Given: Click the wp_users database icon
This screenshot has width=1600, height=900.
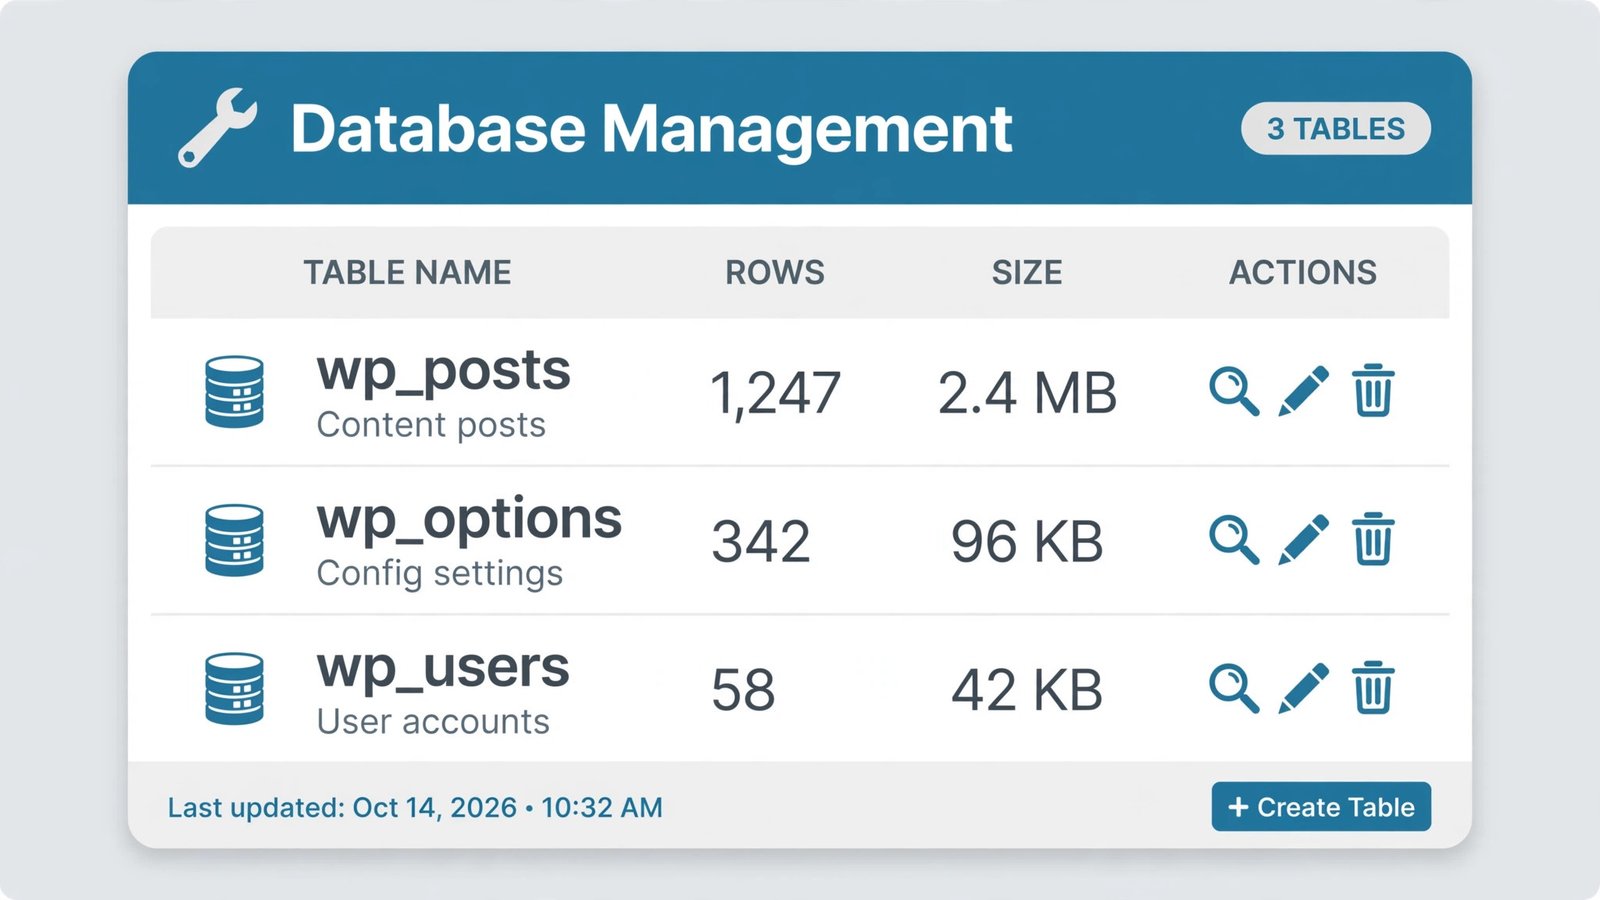Looking at the screenshot, I should (235, 689).
